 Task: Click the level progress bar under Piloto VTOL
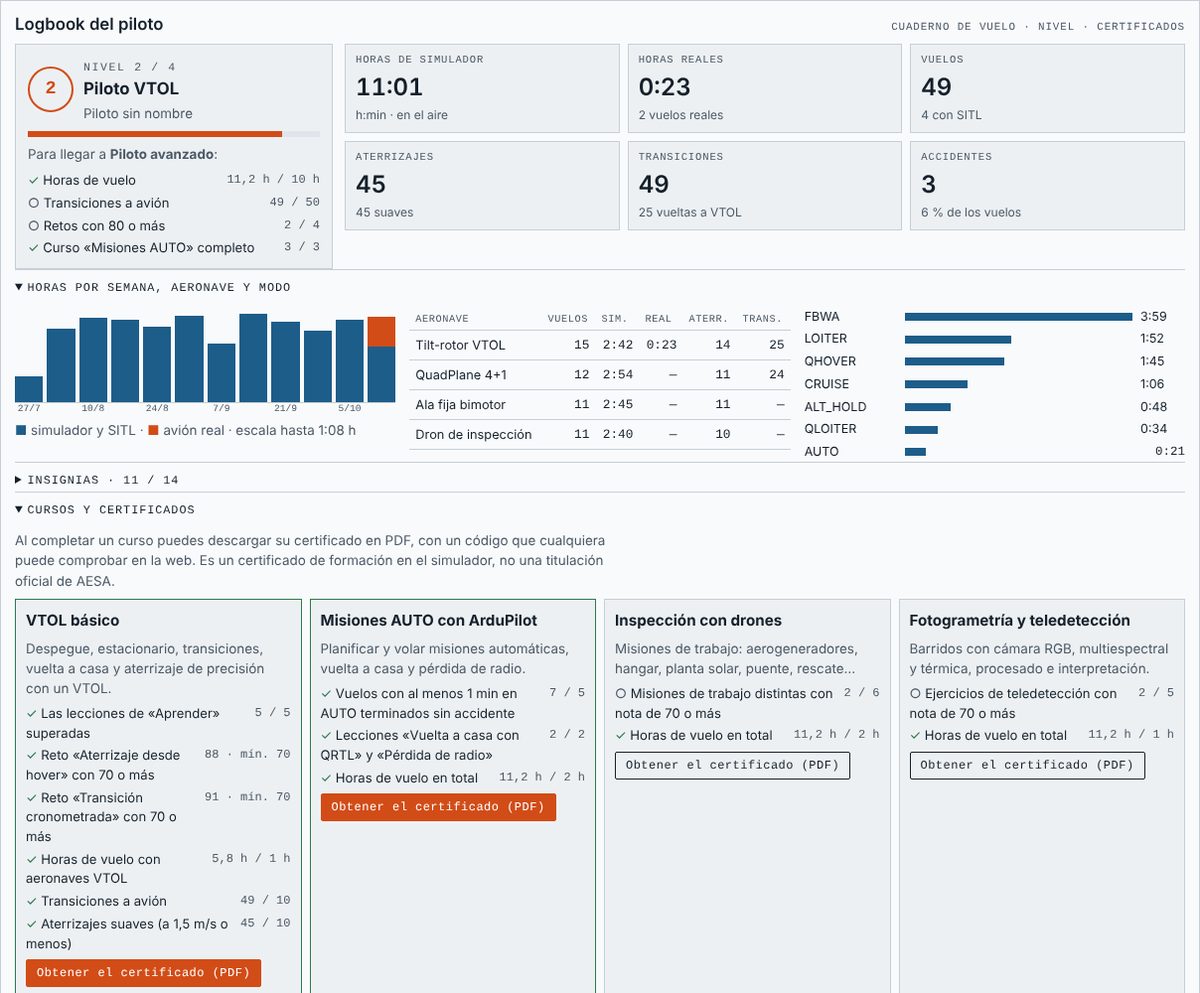pos(174,134)
